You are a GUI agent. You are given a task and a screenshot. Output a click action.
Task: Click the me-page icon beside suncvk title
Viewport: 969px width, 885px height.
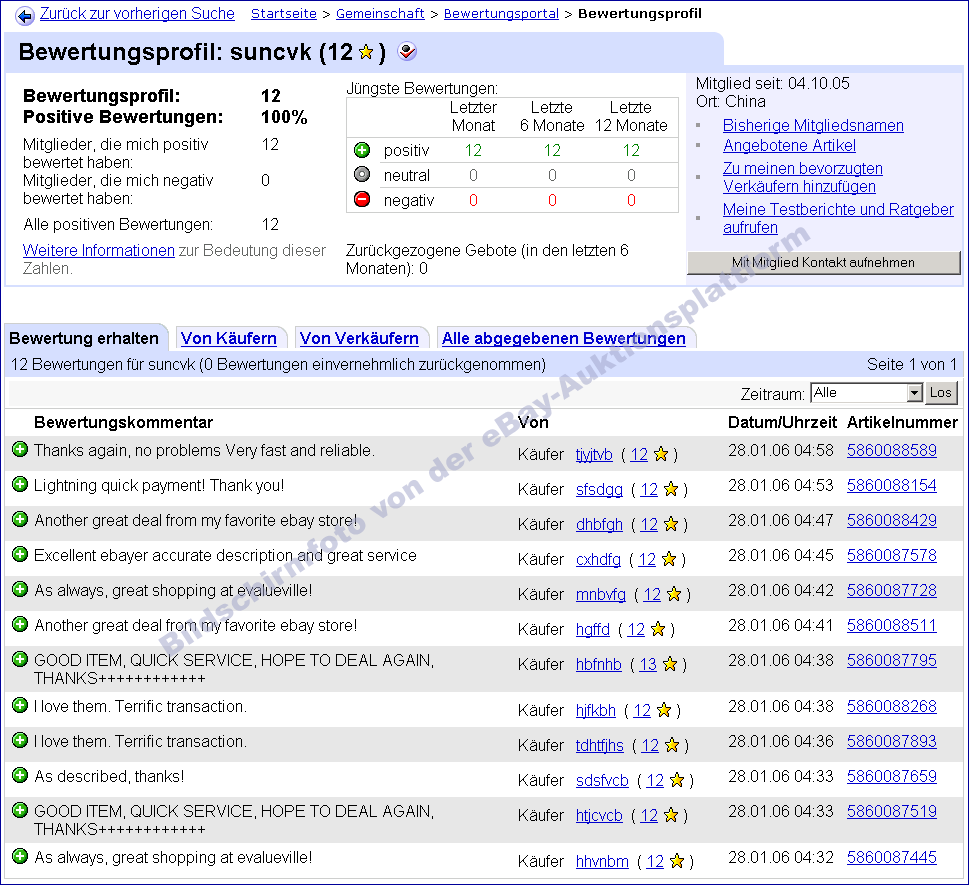click(x=407, y=51)
